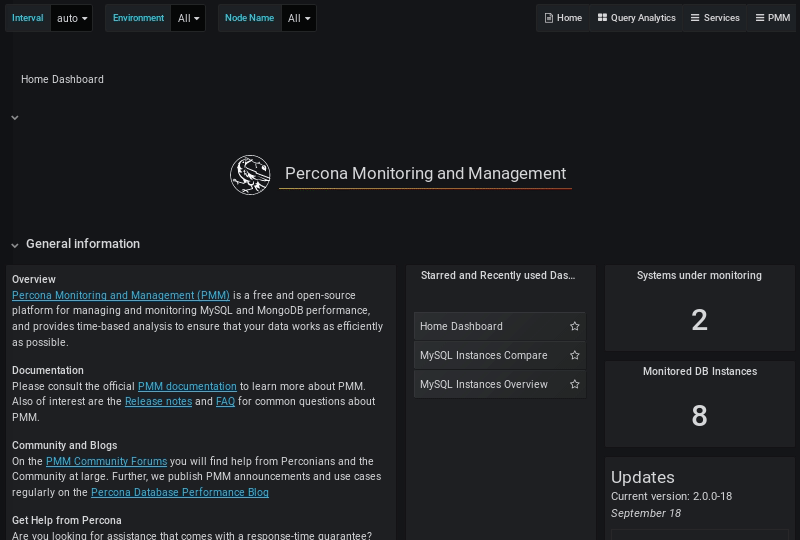Open MySQL Instances Overview dashboard entry
This screenshot has height=540, width=800.
pyautogui.click(x=484, y=385)
